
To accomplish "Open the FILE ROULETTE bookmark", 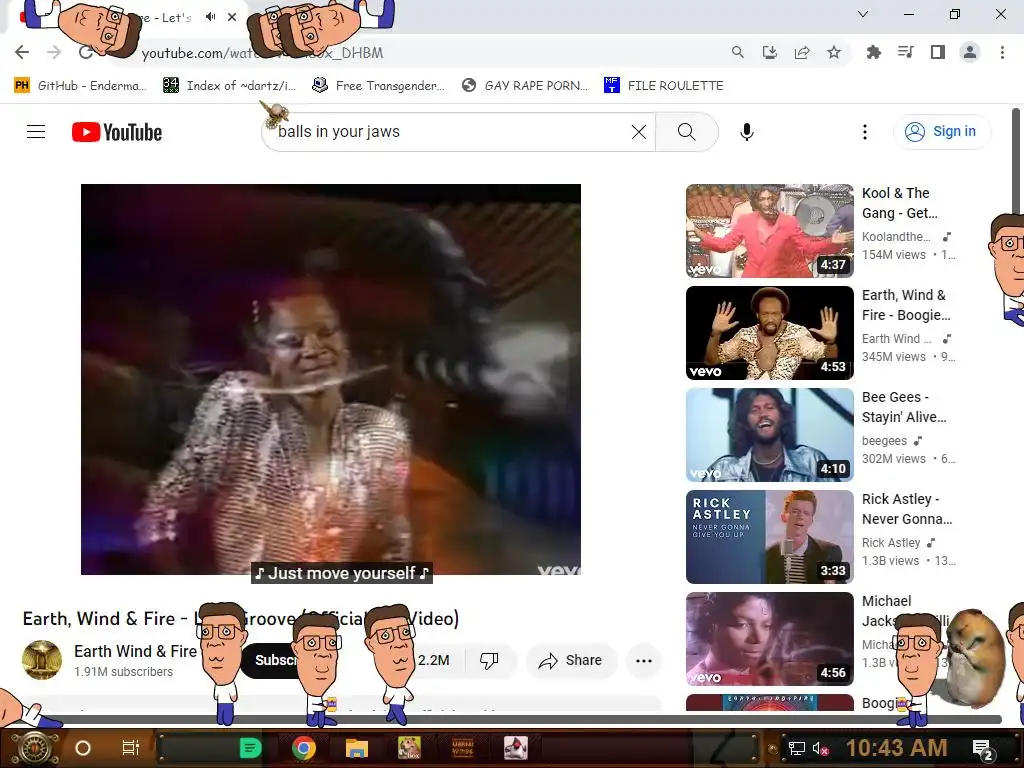I will pos(664,86).
